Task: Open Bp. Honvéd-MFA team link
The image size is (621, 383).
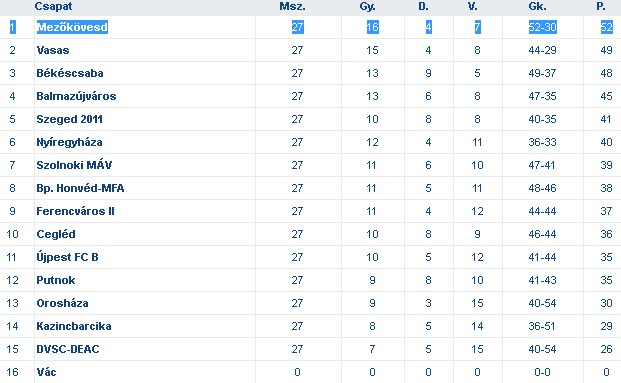Action: pos(80,188)
